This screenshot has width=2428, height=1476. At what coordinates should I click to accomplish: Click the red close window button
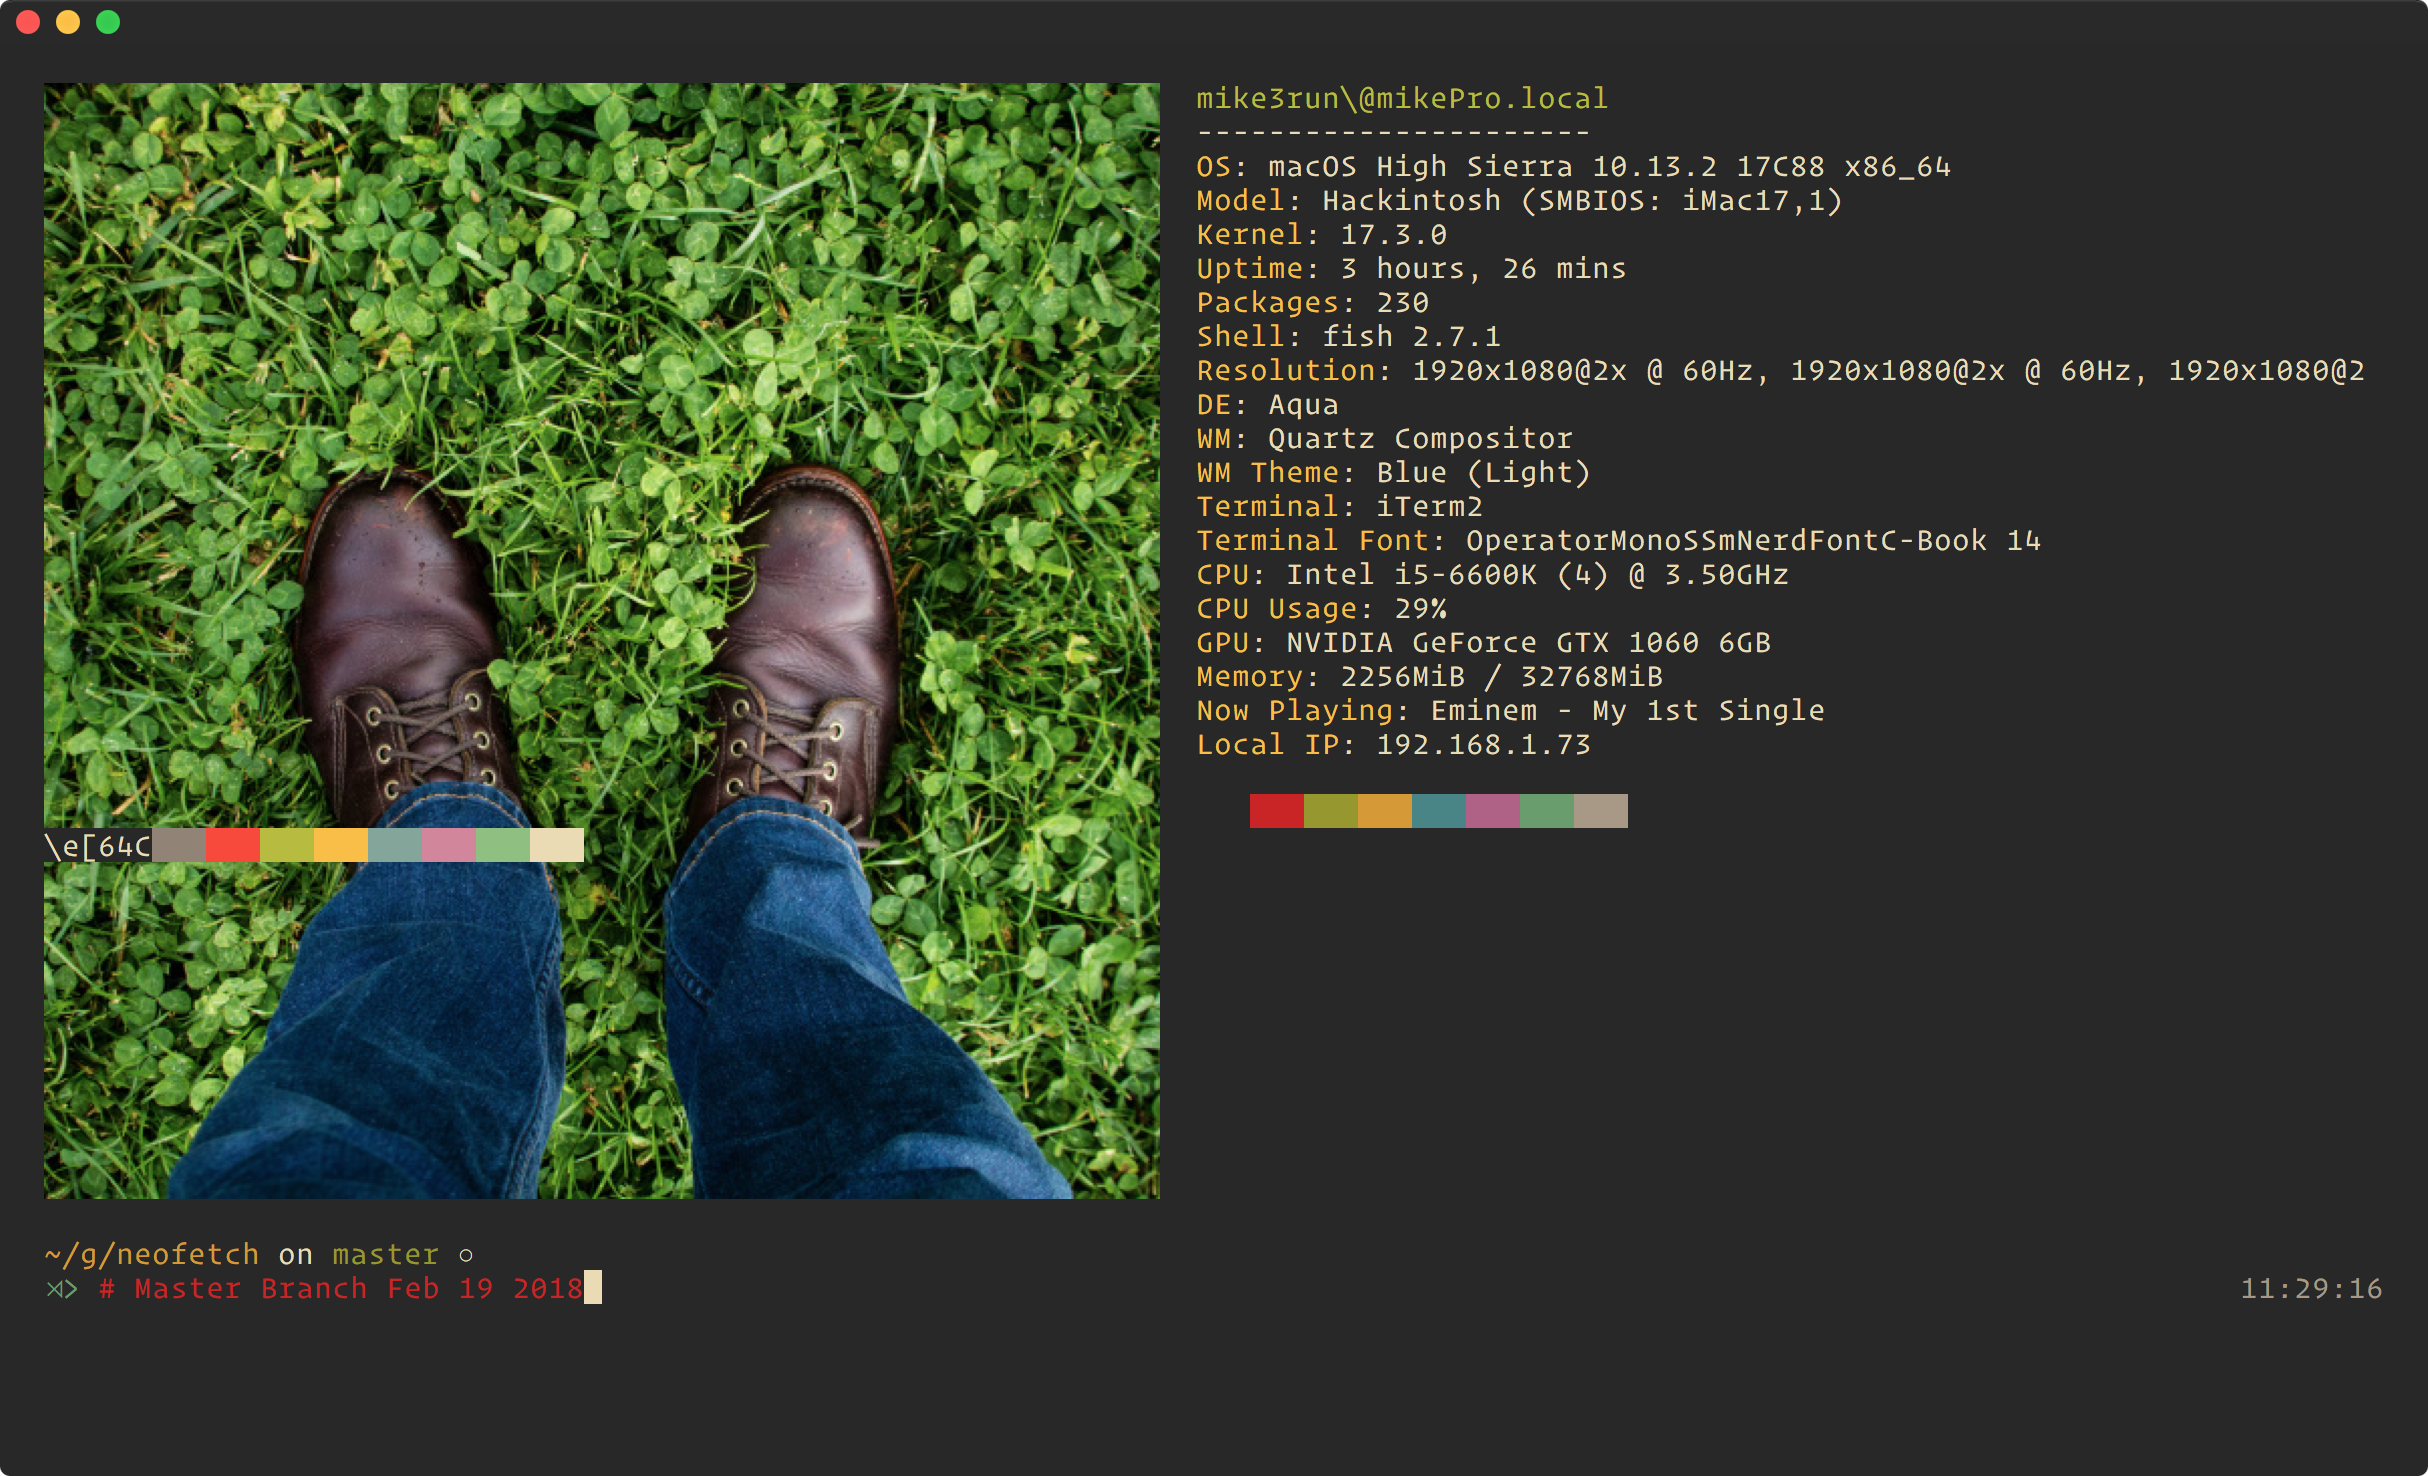tap(28, 22)
